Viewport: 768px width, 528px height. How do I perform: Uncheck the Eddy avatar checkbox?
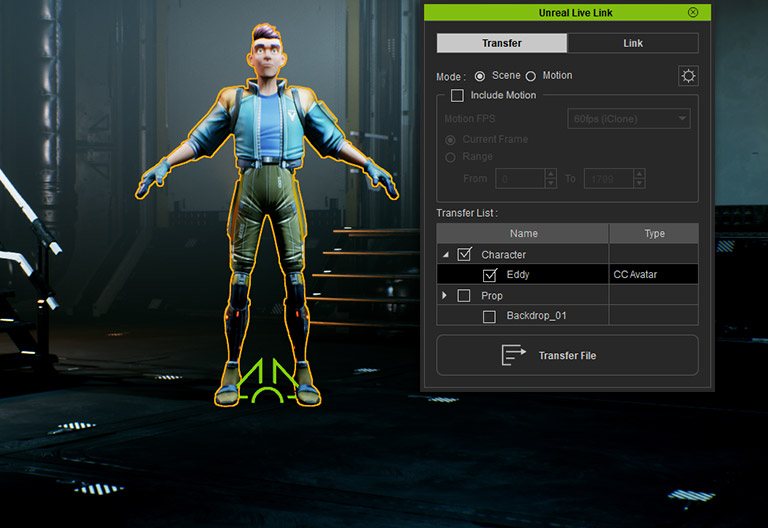pyautogui.click(x=489, y=275)
